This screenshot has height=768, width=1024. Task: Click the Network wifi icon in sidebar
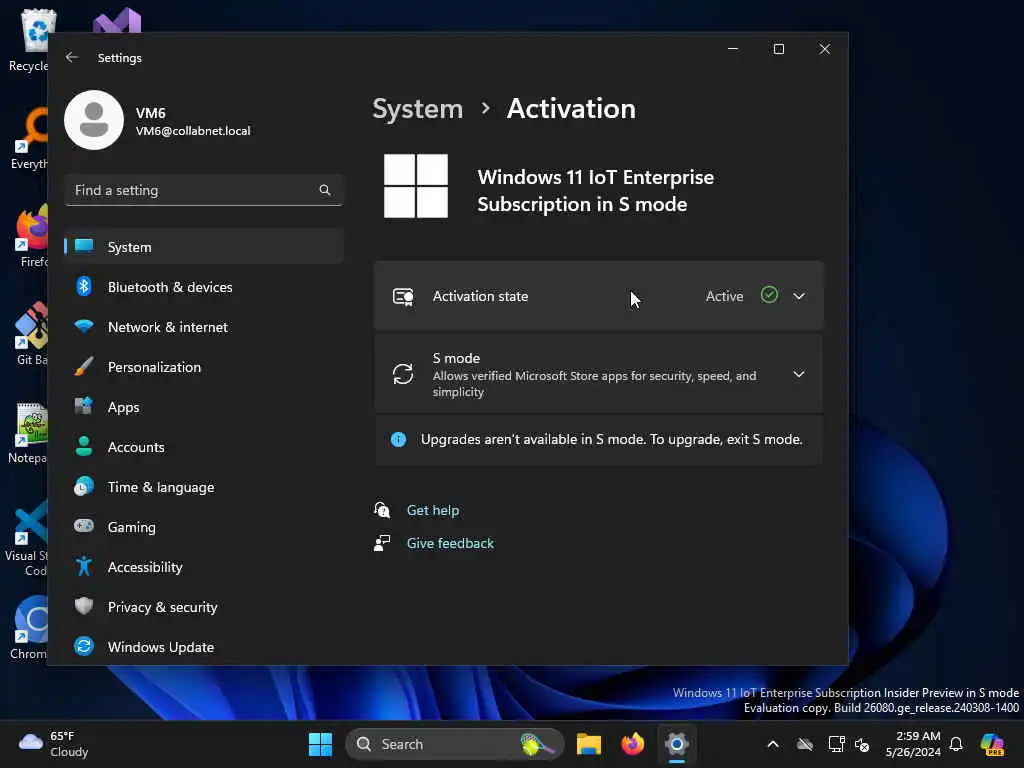(84, 326)
